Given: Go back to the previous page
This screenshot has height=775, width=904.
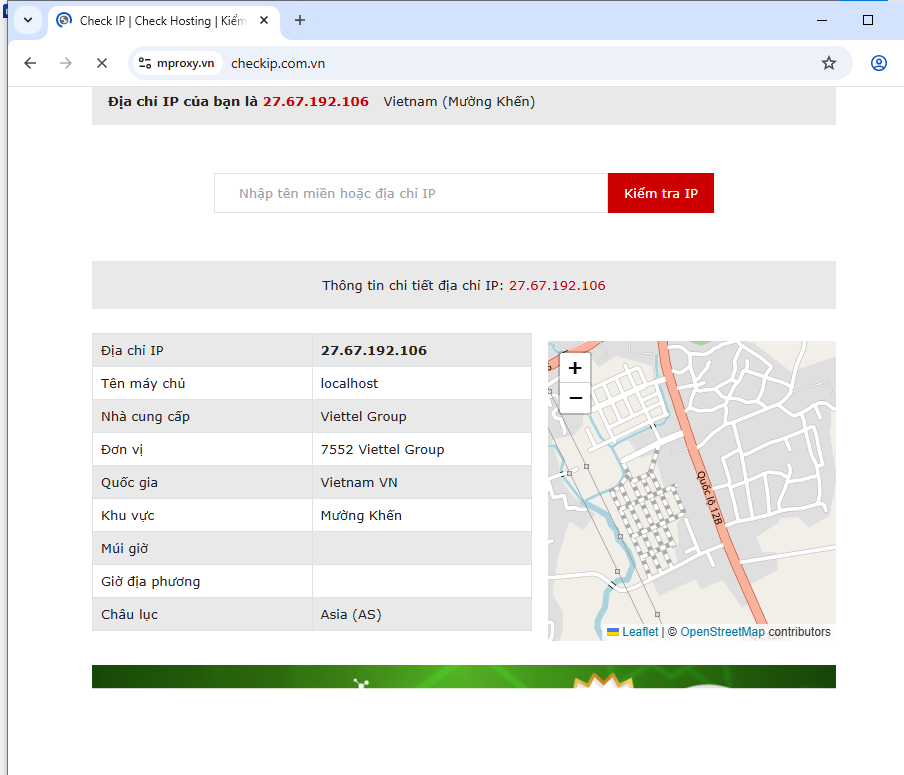Looking at the screenshot, I should (x=30, y=63).
